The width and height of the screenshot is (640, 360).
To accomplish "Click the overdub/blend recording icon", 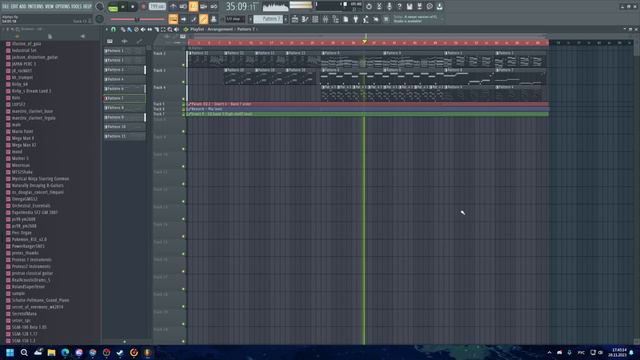I will (203, 7).
